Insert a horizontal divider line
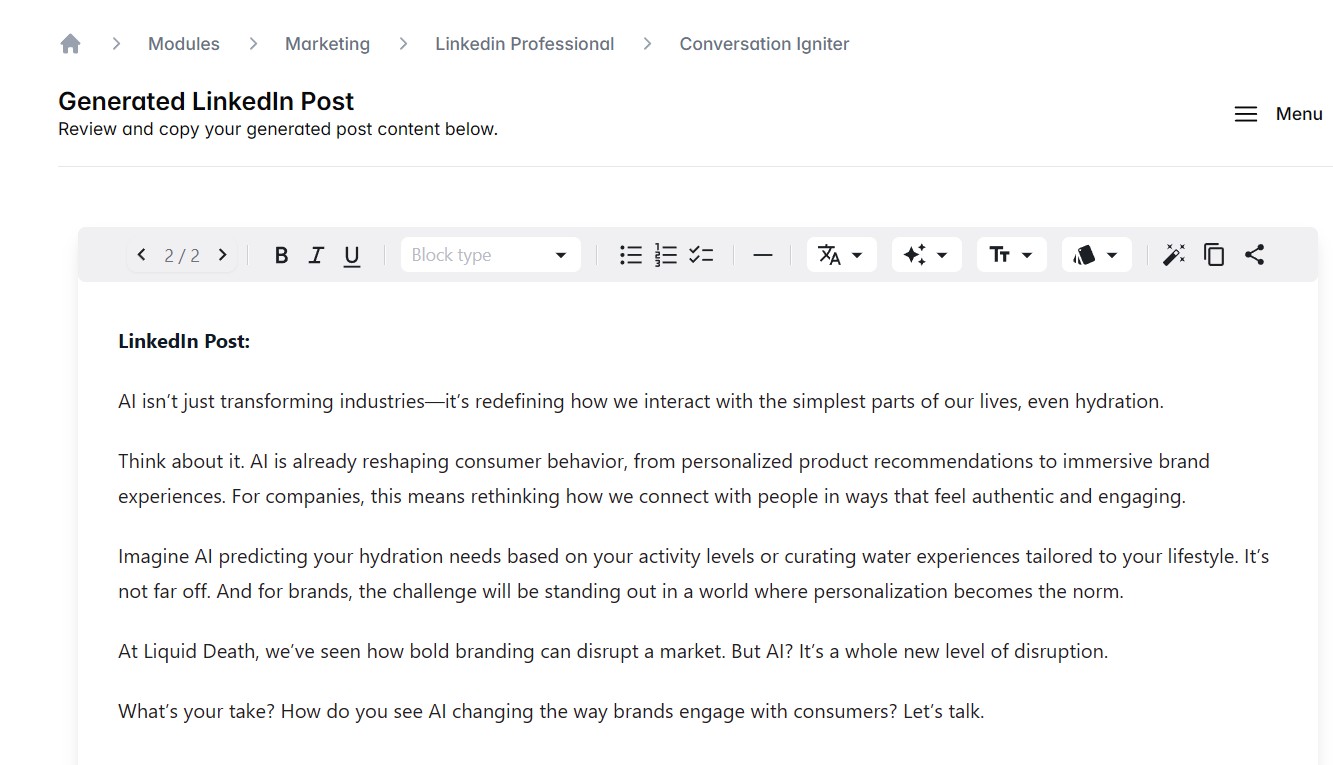 pyautogui.click(x=762, y=255)
